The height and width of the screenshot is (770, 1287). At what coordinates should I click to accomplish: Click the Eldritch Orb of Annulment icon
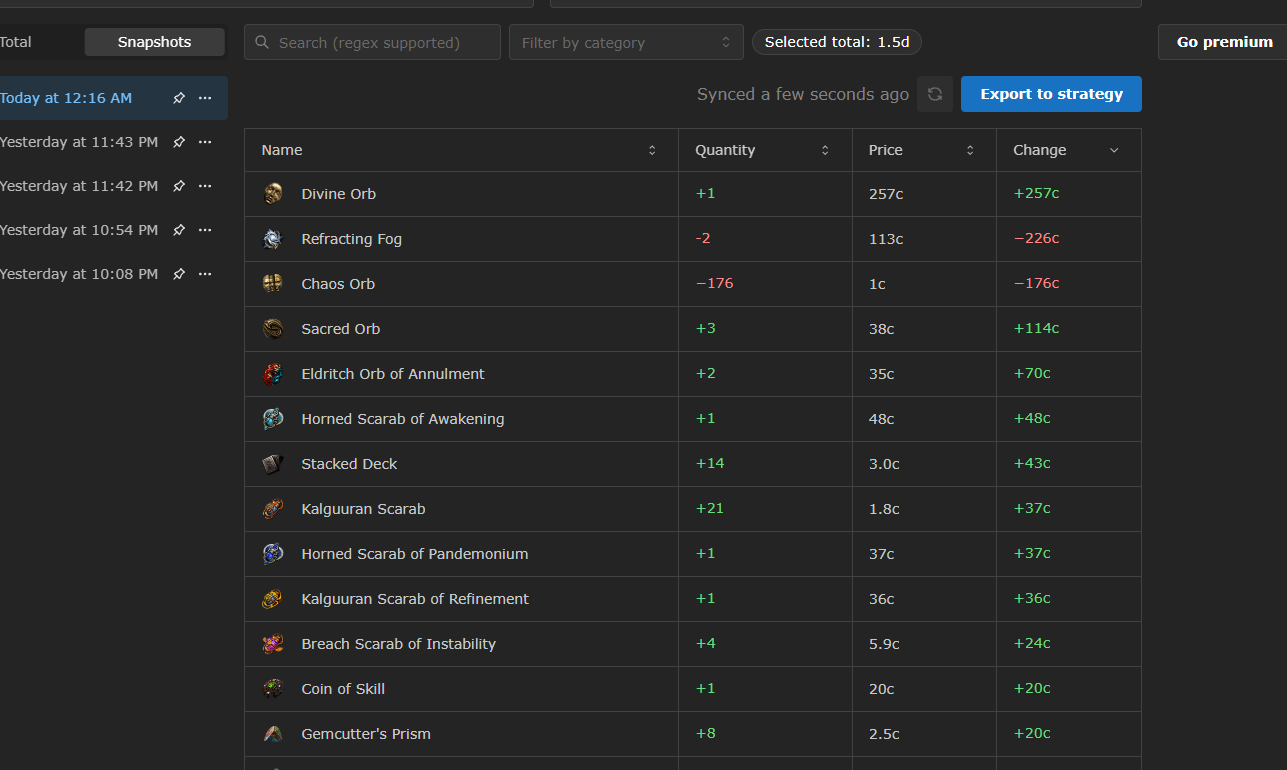point(273,374)
